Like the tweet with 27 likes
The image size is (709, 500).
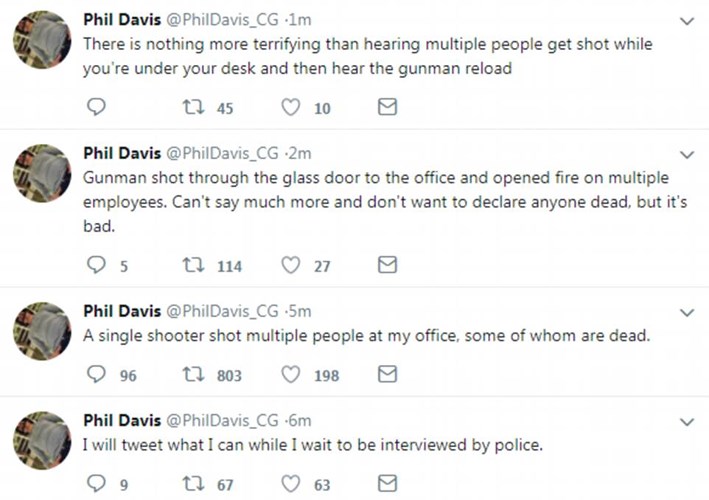(x=292, y=264)
